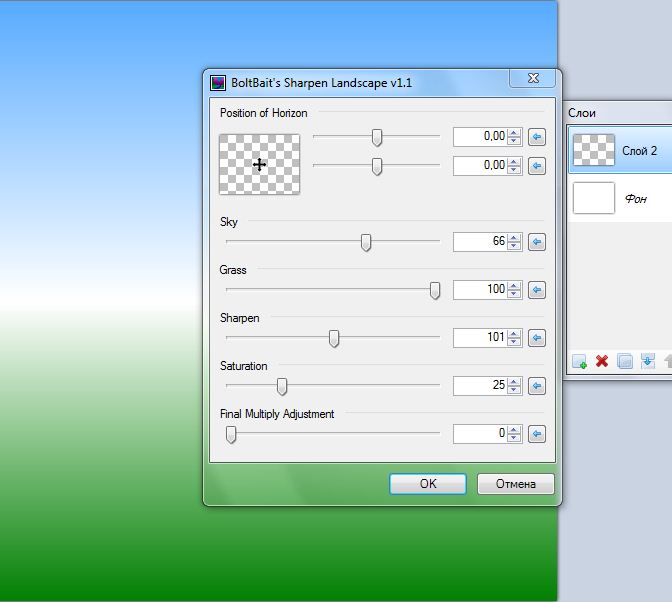Click the first horizon position slider handle

(x=377, y=138)
